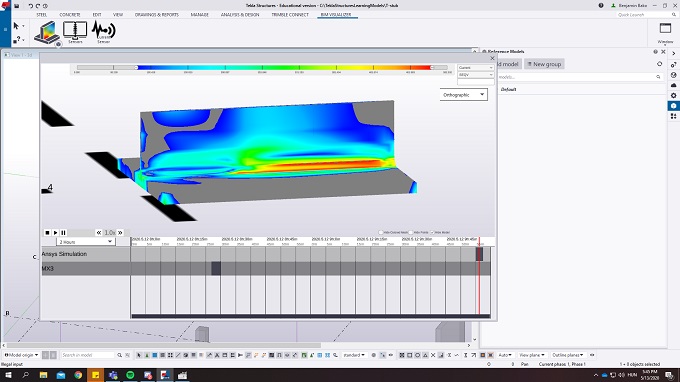Decrease playback speed with rewind arrows
Image resolution: width=680 pixels, height=382 pixels.
(x=99, y=233)
